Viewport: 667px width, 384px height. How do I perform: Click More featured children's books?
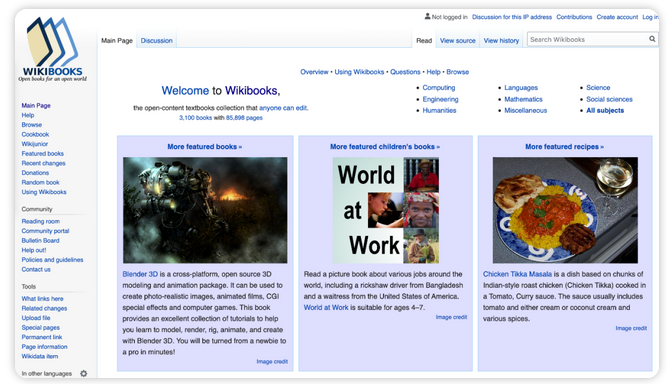point(385,146)
